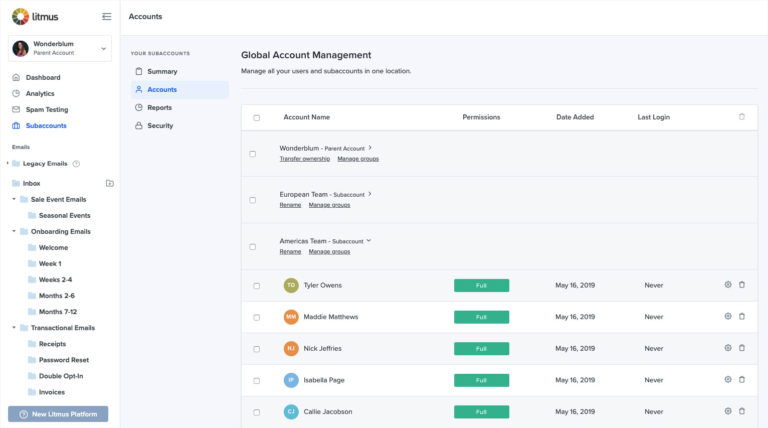Expand the Wonderblum Parent Account row chevron
This screenshot has height=428, width=768.
pos(370,147)
